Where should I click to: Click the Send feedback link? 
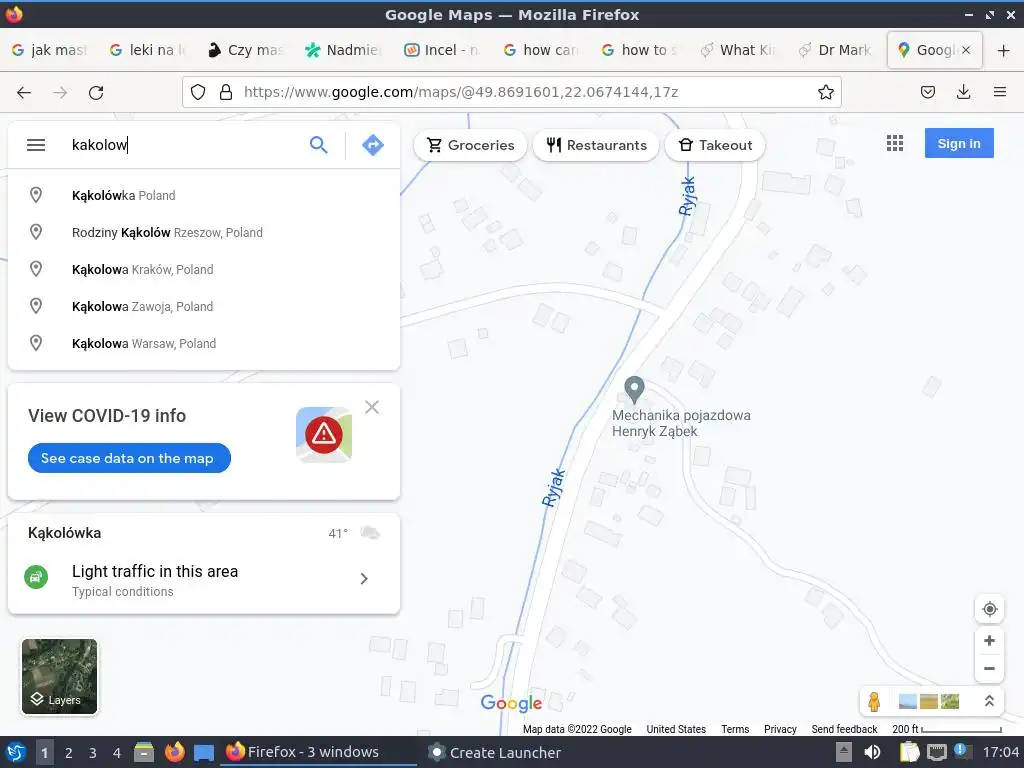coord(844,729)
